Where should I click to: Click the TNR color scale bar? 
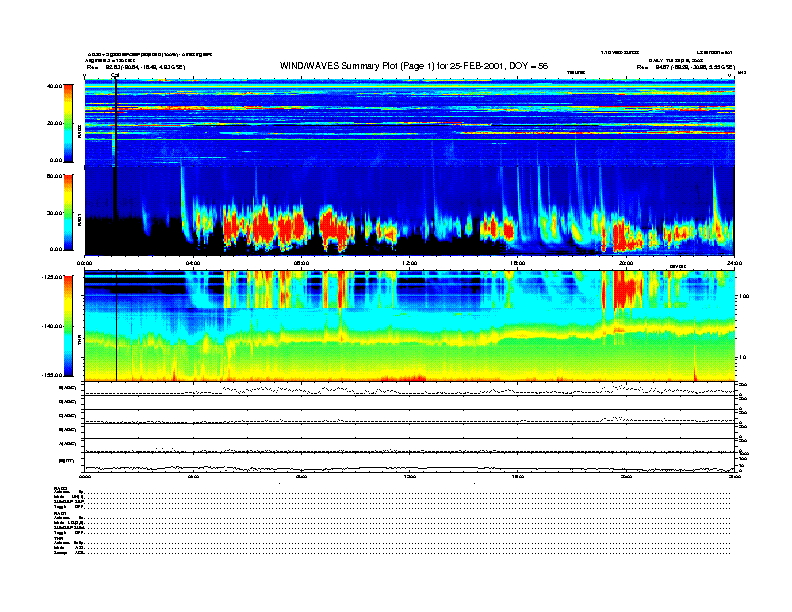pos(68,326)
